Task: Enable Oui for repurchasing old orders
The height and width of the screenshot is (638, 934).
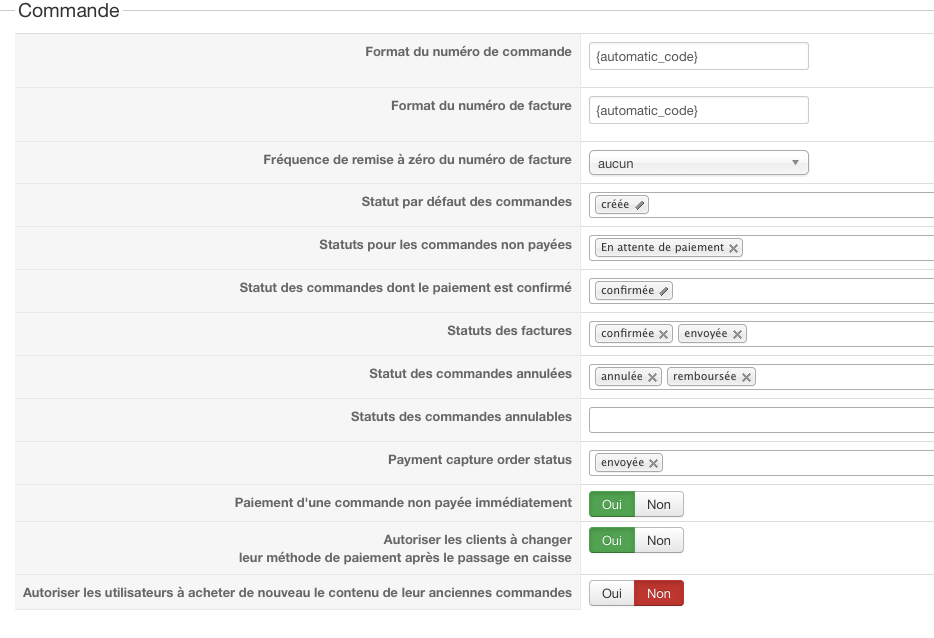Action: [612, 594]
